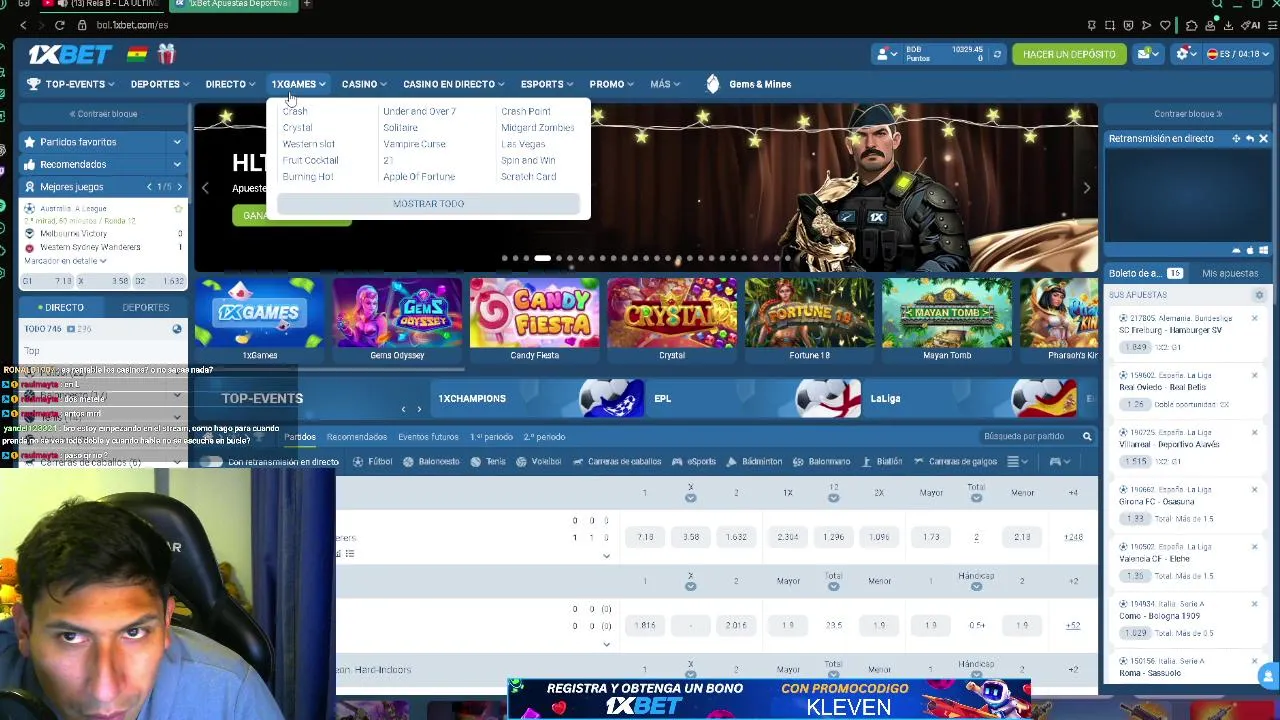The height and width of the screenshot is (720, 1280).
Task: Filter matches by Balonmano
Action: 821,462
